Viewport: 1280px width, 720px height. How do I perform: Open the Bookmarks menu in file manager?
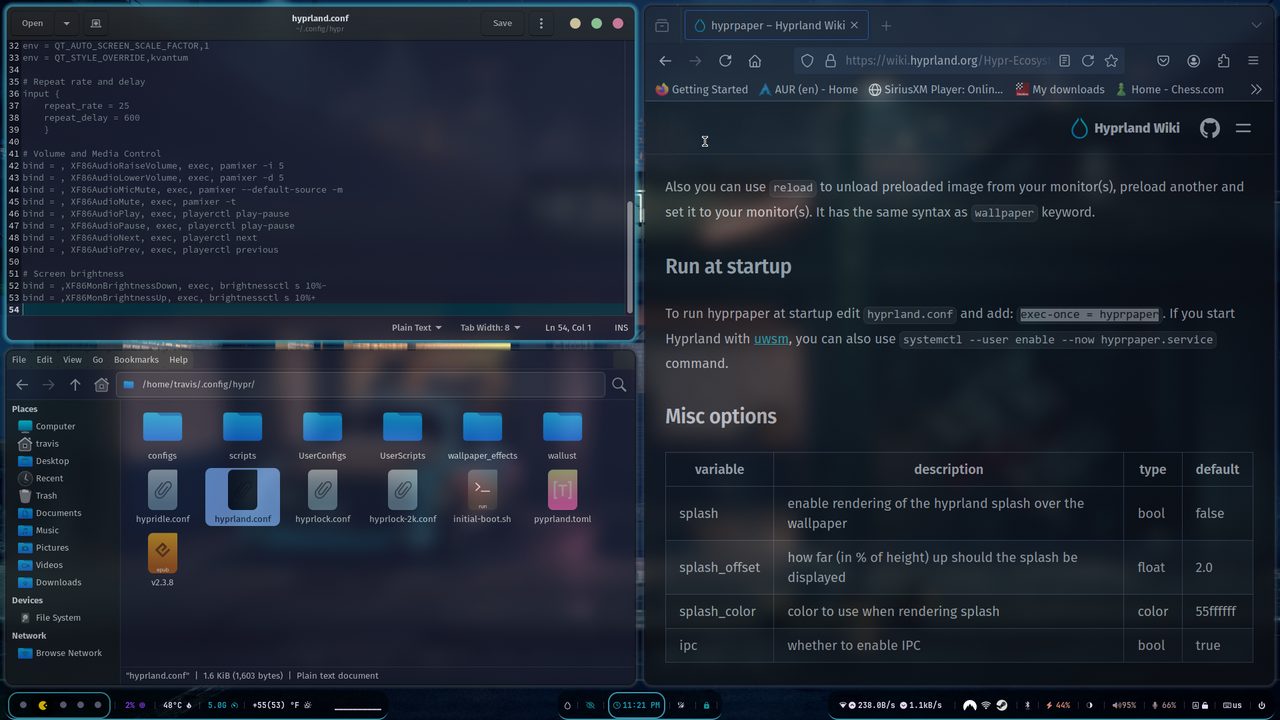click(x=136, y=360)
